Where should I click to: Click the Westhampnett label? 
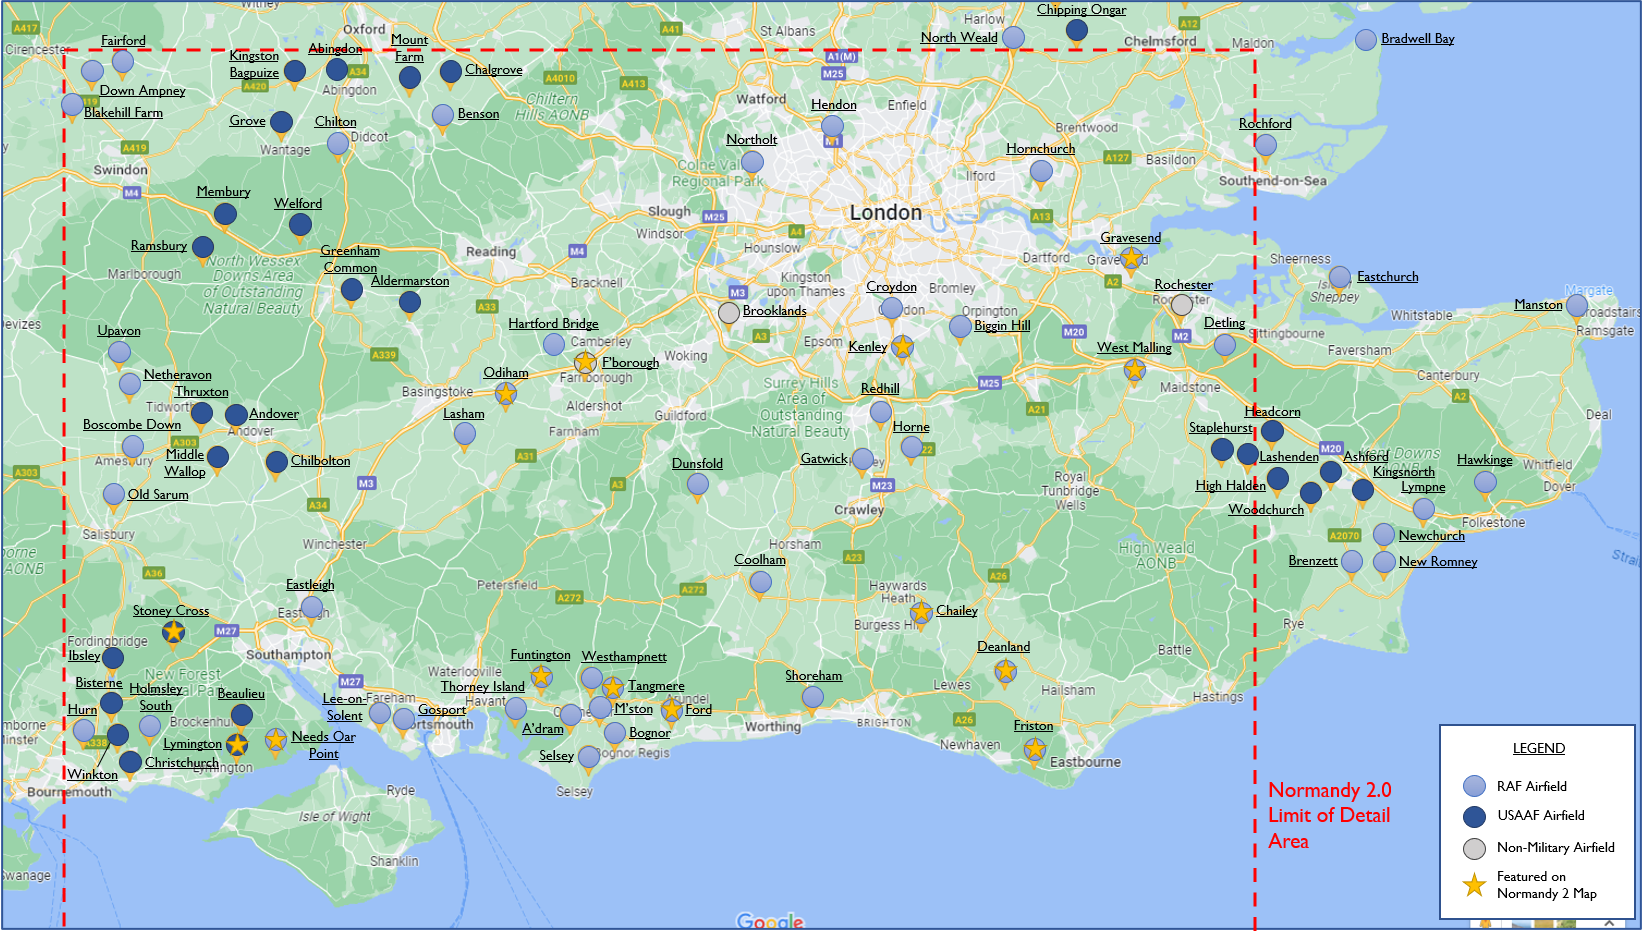624,657
